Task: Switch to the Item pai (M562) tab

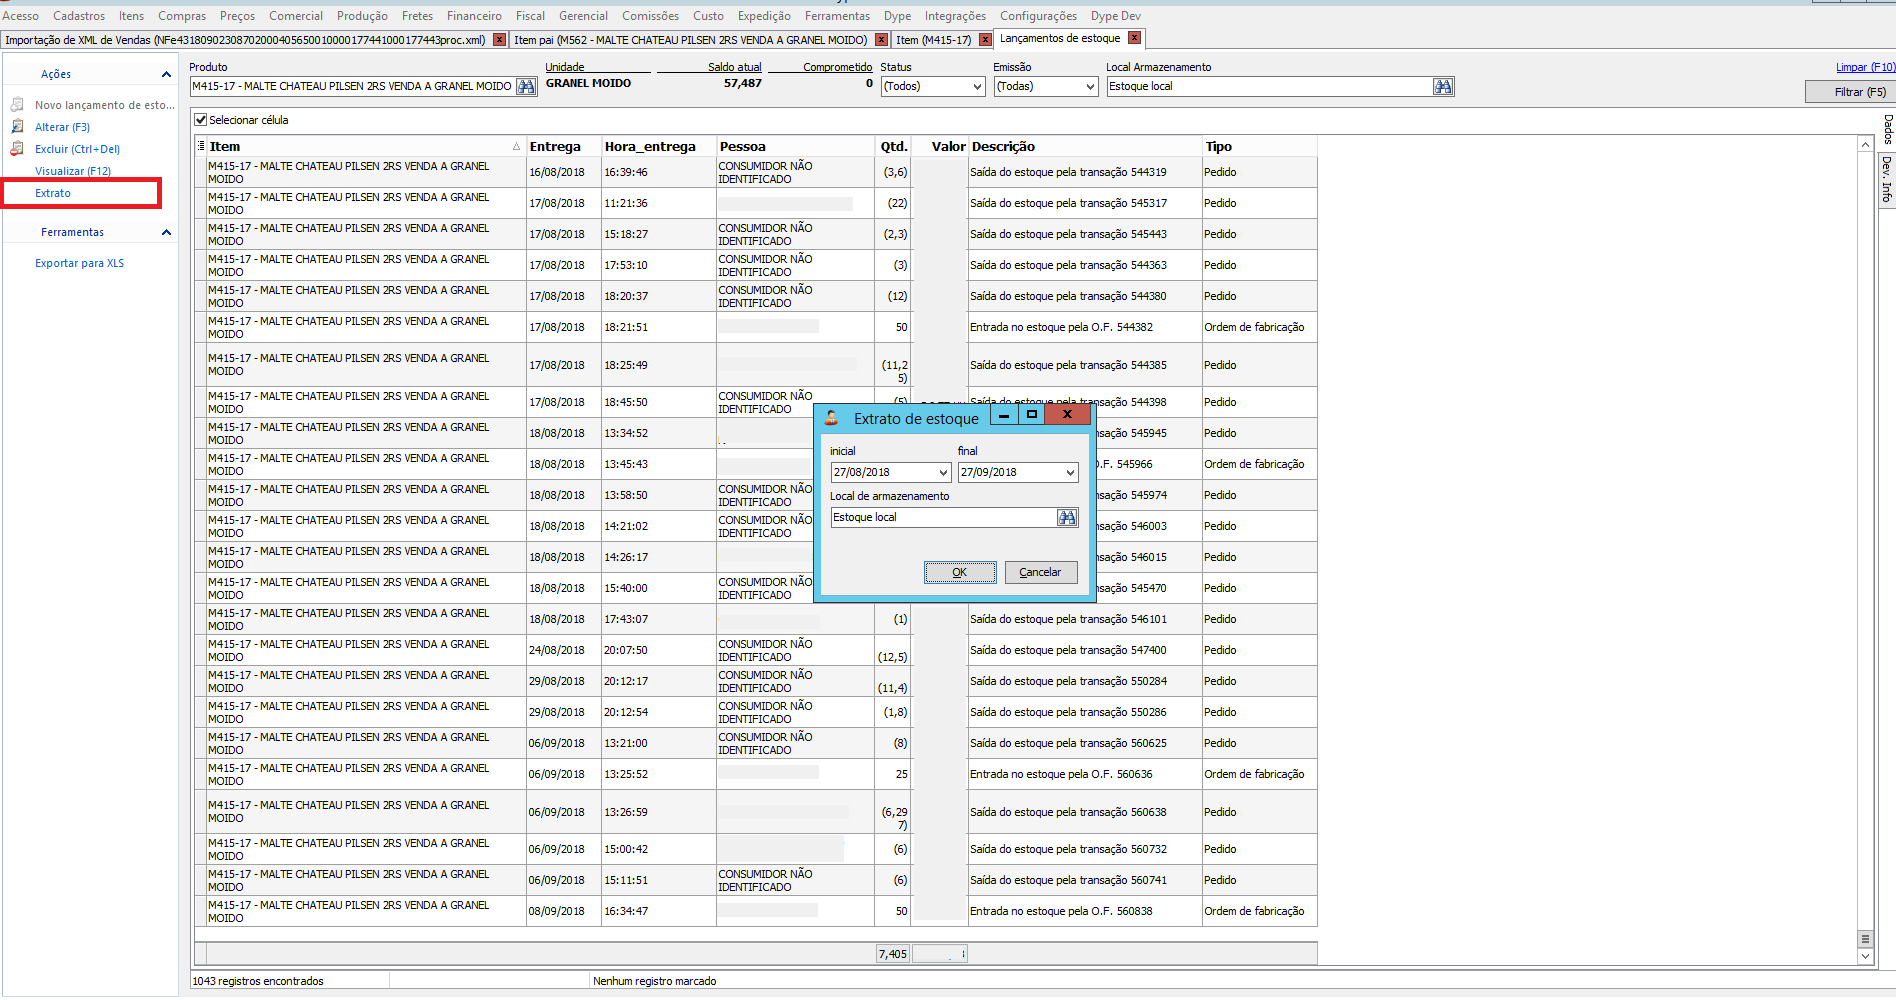Action: (690, 40)
